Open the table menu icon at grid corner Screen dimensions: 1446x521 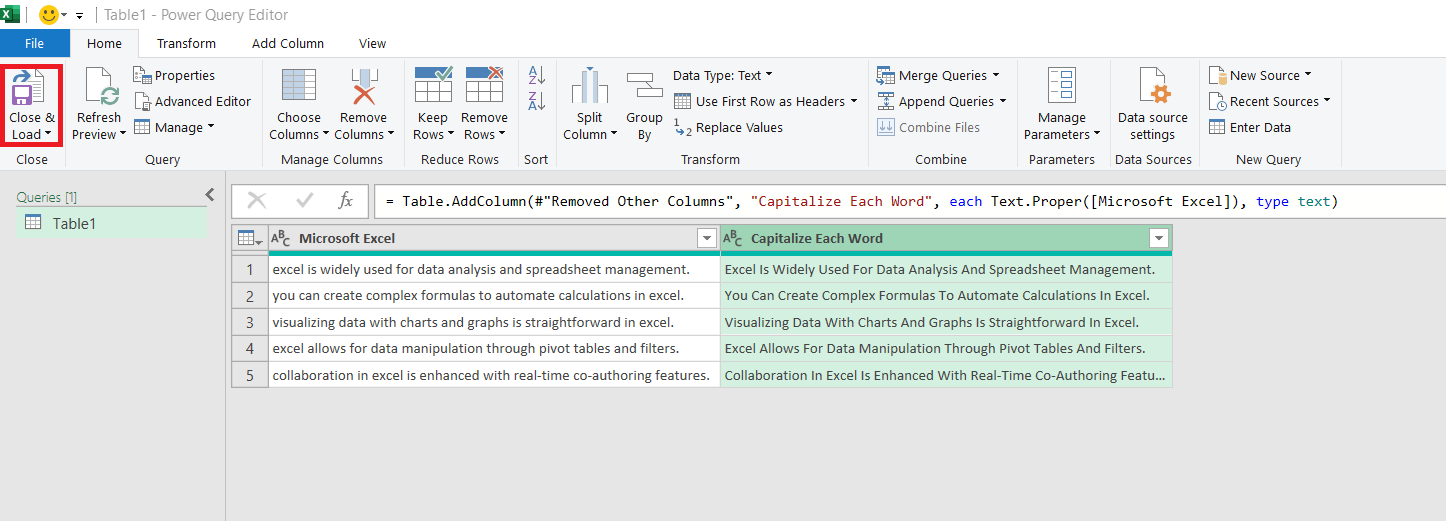(250, 238)
